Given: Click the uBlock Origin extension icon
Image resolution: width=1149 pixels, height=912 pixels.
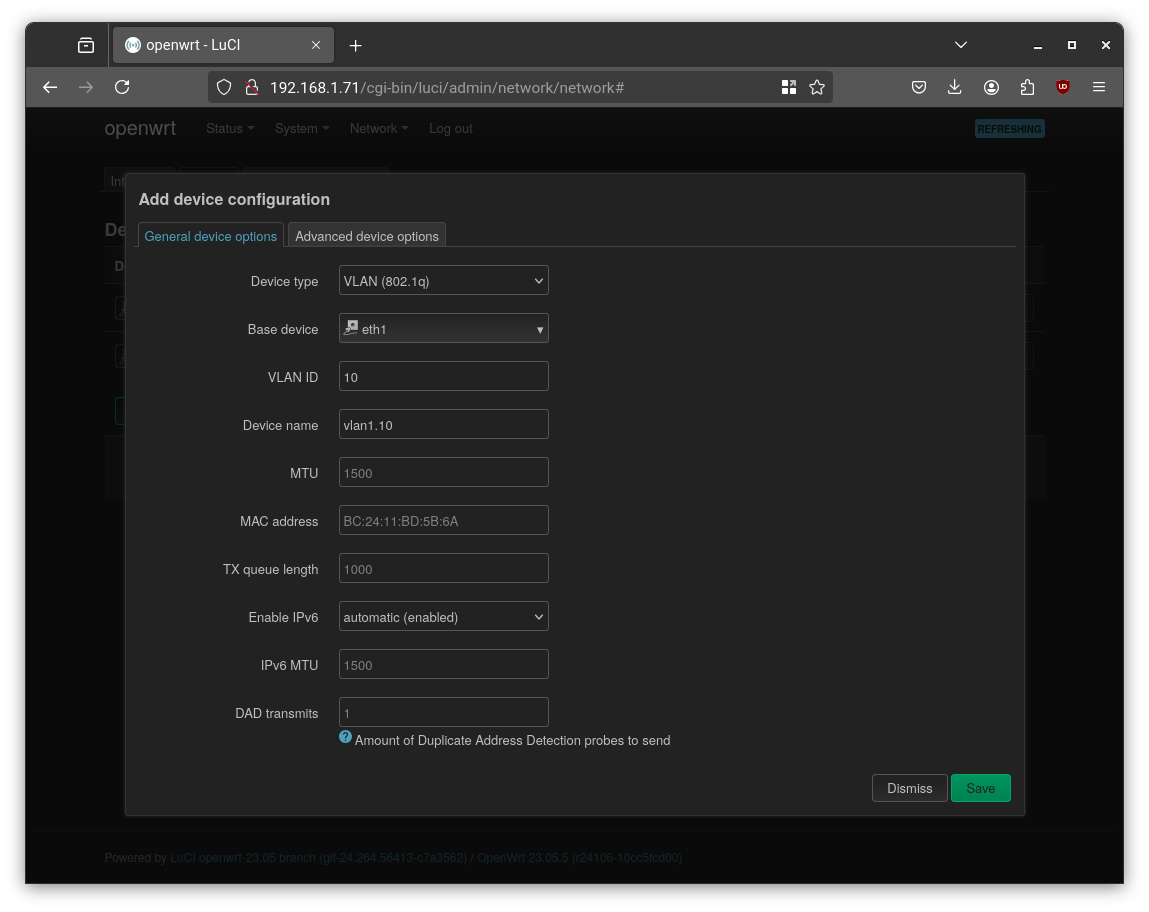Looking at the screenshot, I should tap(1062, 87).
